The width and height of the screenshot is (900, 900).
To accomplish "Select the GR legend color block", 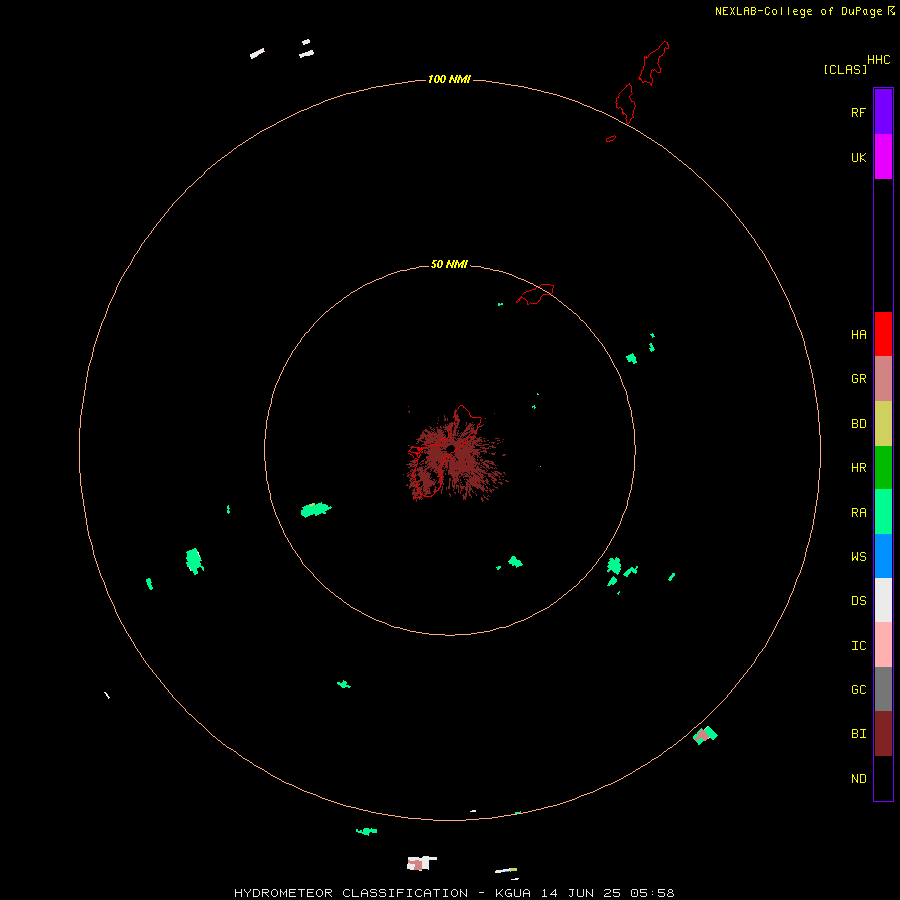I will pos(883,379).
